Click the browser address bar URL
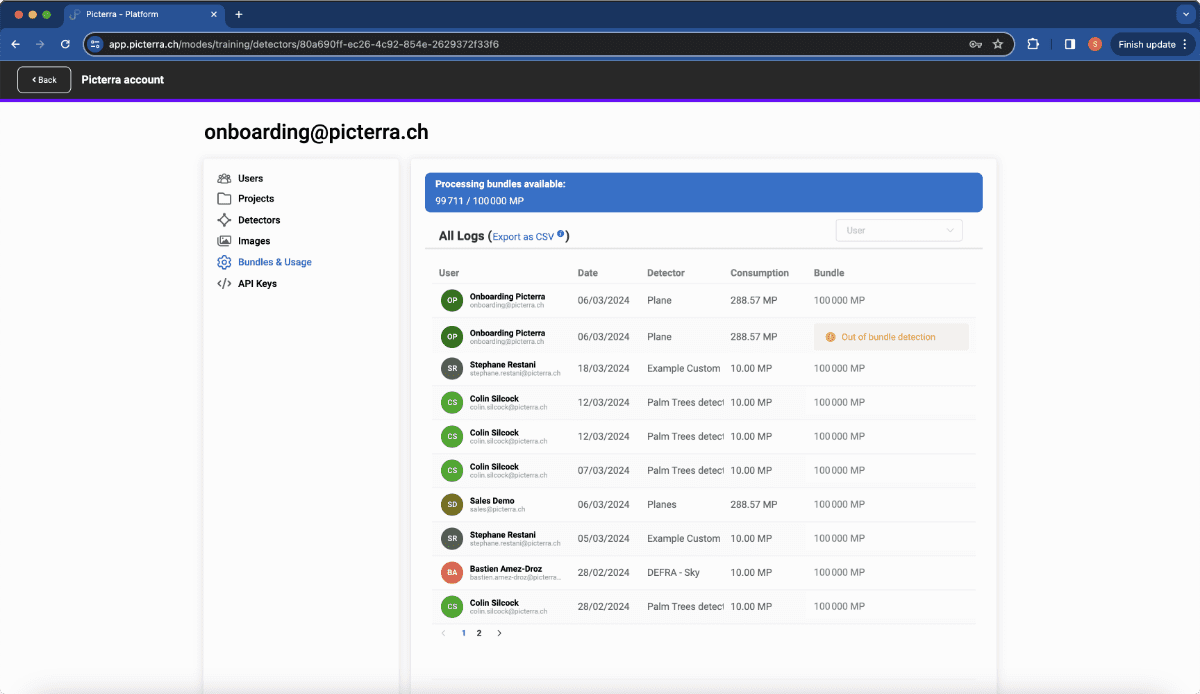Image resolution: width=1200 pixels, height=694 pixels. (x=304, y=44)
